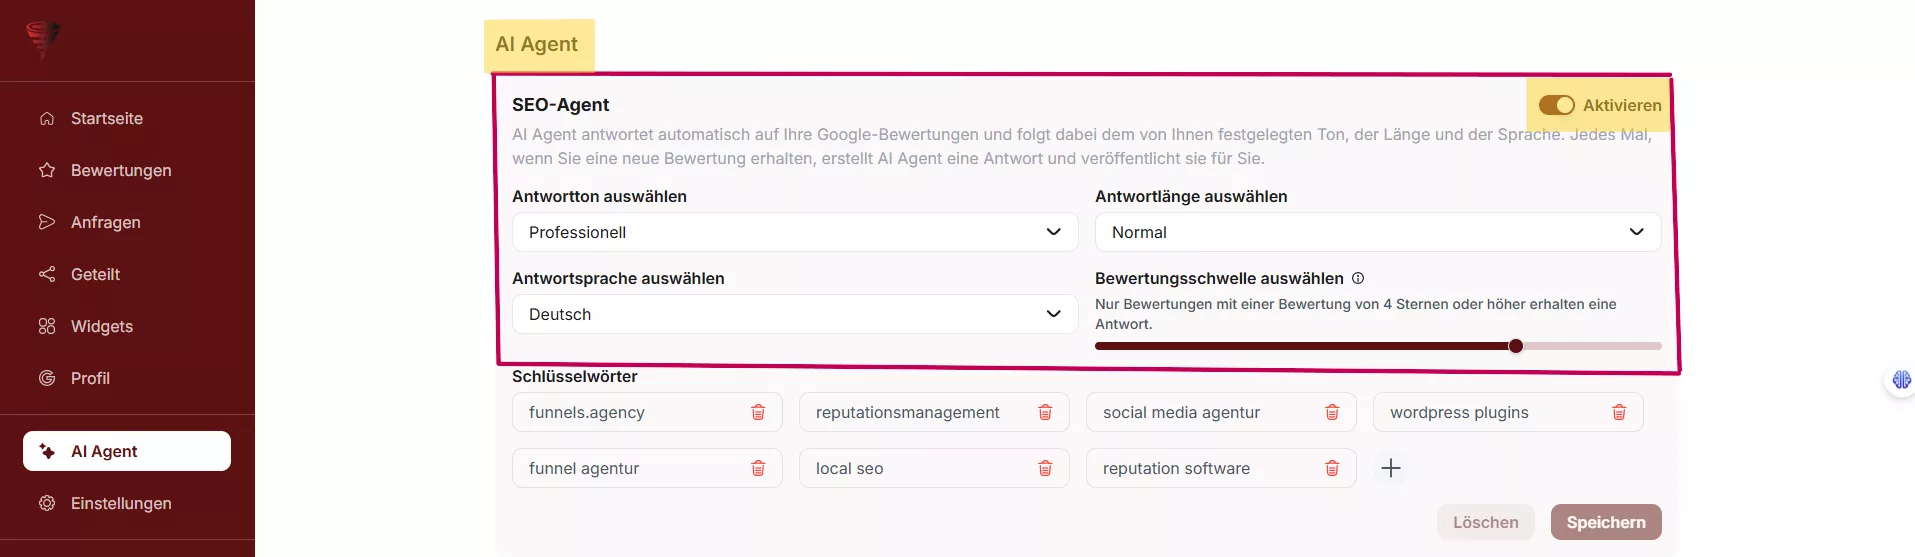Delete the social media agentur keyword
Viewport: 1915px width, 557px height.
[x=1332, y=412]
